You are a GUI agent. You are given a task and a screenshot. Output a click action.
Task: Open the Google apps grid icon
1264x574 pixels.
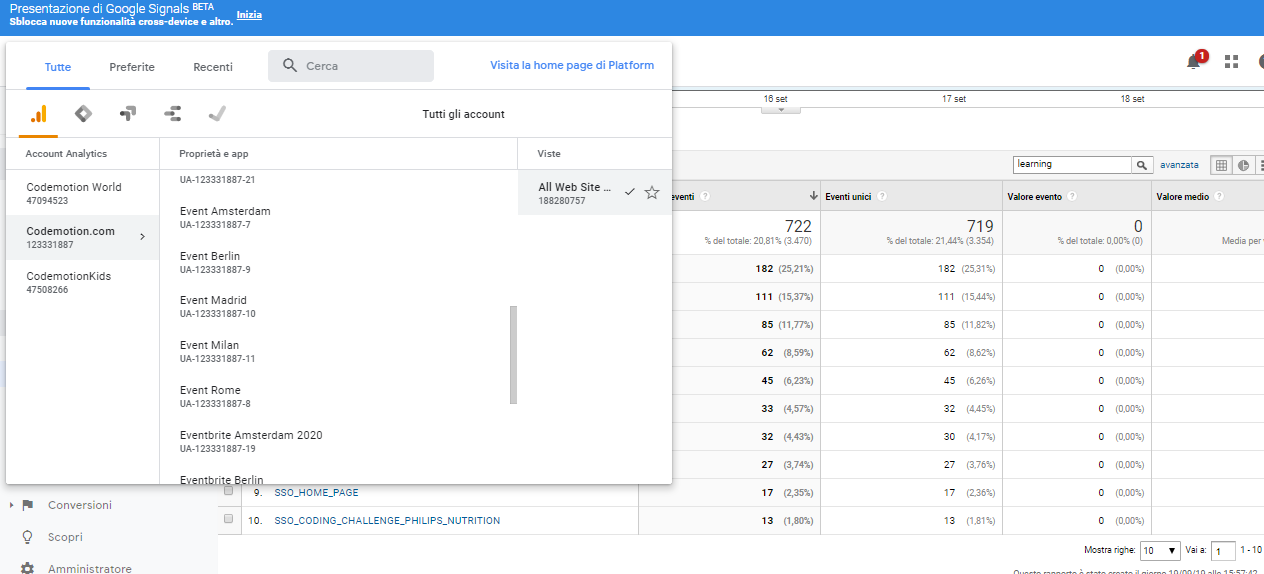pyautogui.click(x=1231, y=62)
